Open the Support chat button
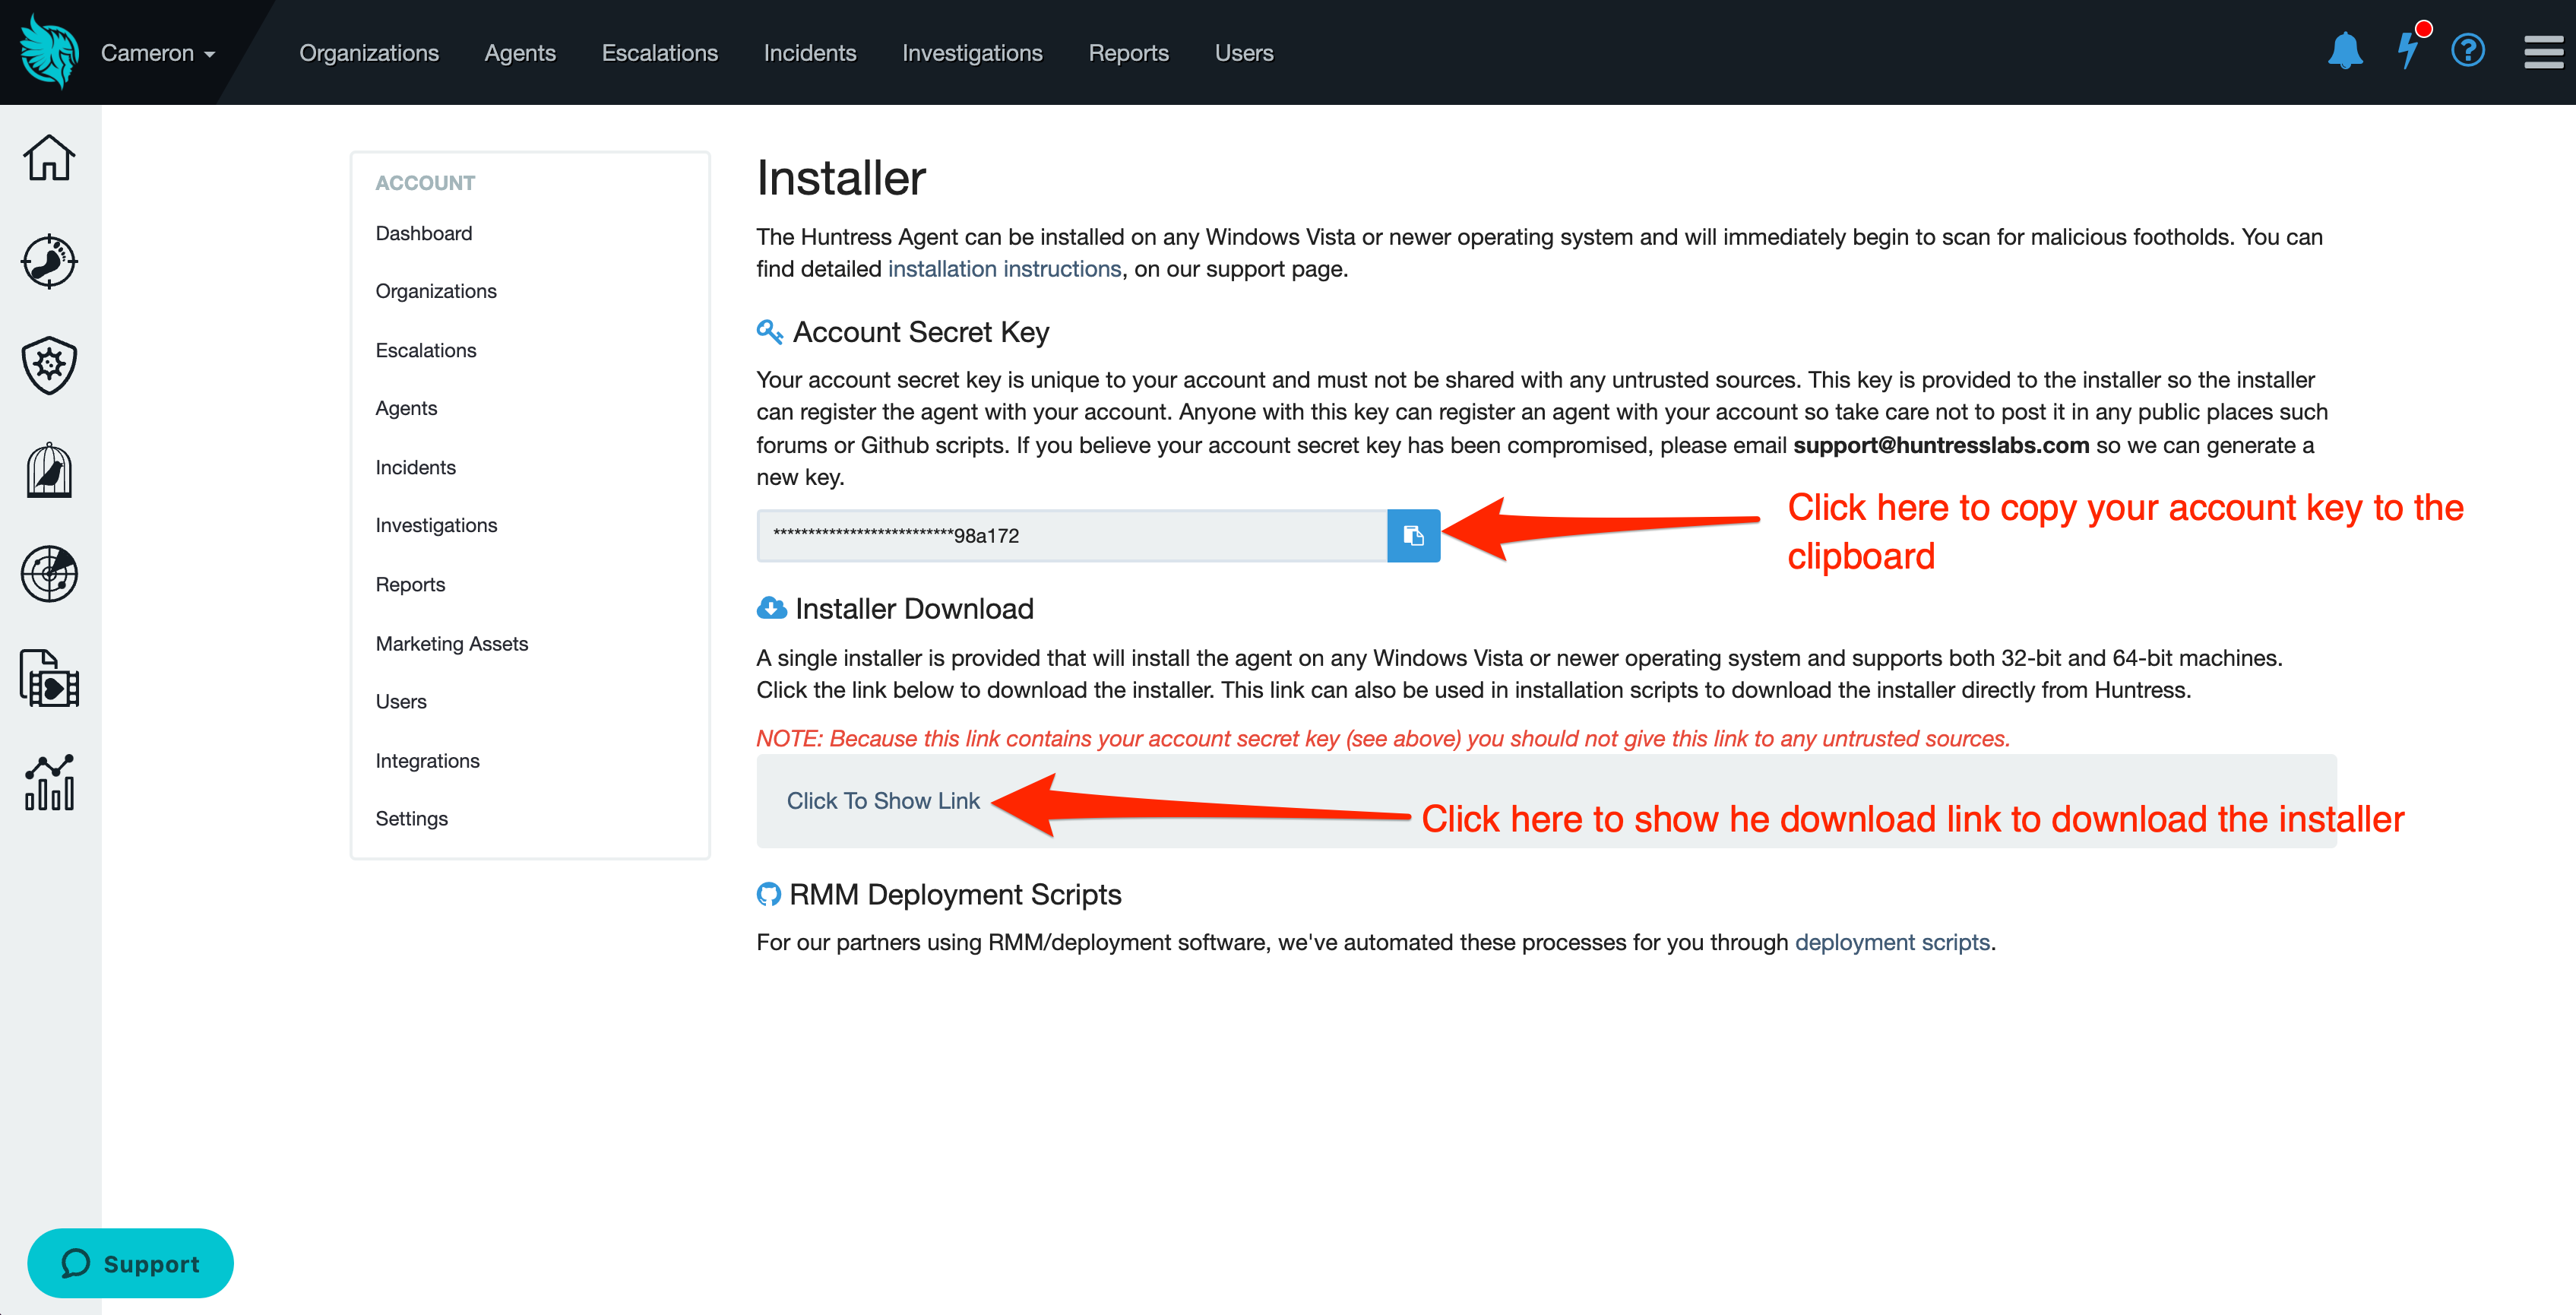The height and width of the screenshot is (1315, 2576). [x=130, y=1263]
